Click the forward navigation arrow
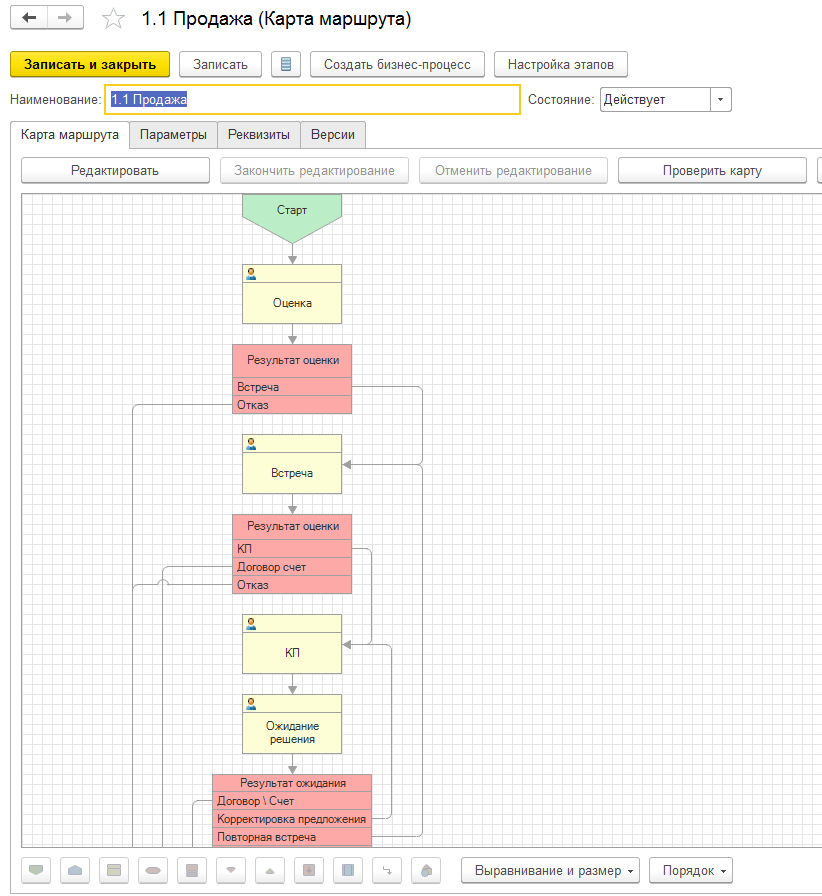This screenshot has height=896, width=822. (65, 19)
